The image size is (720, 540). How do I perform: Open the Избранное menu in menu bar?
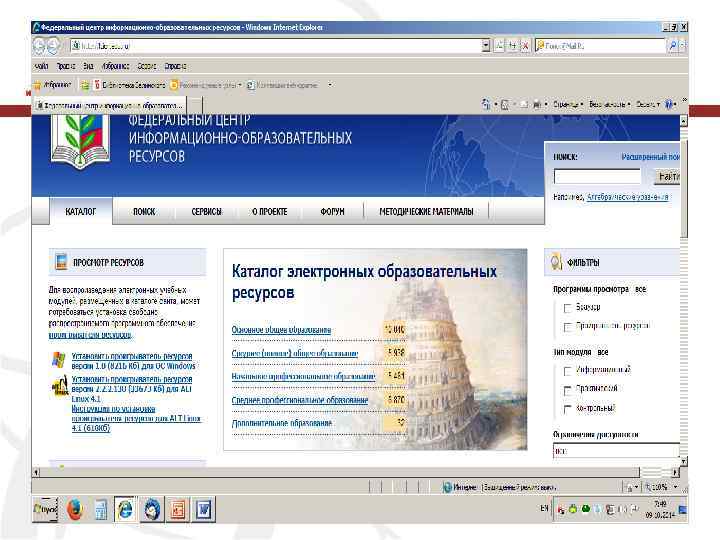[x=115, y=66]
